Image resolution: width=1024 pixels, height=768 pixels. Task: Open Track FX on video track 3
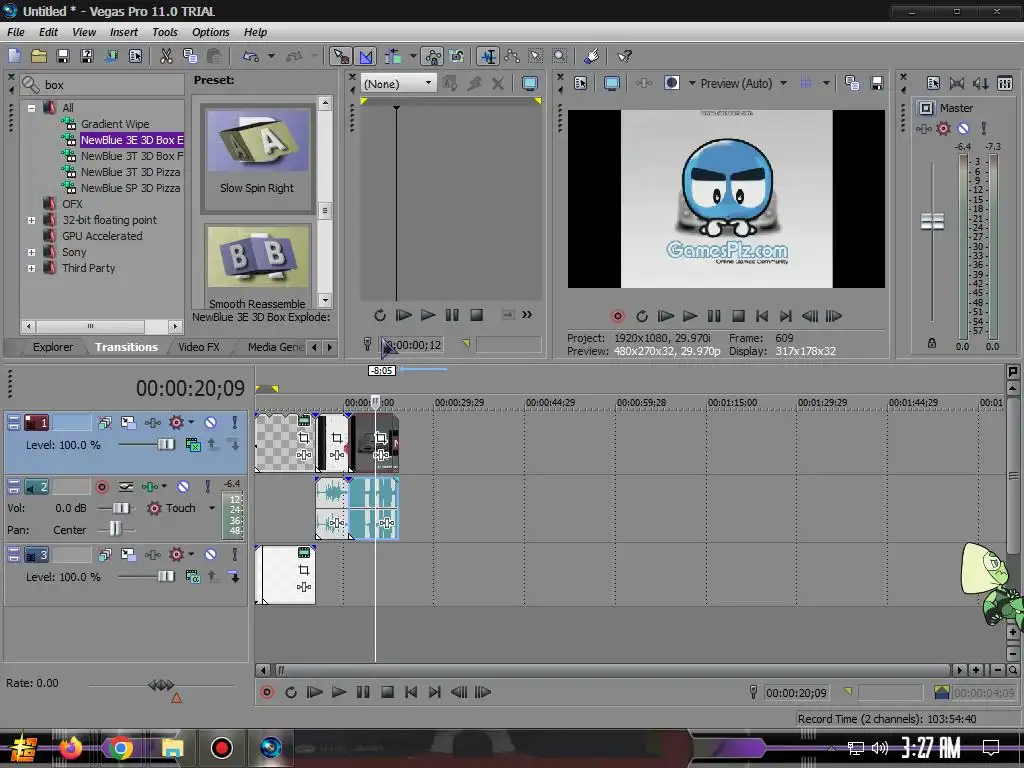(153, 554)
